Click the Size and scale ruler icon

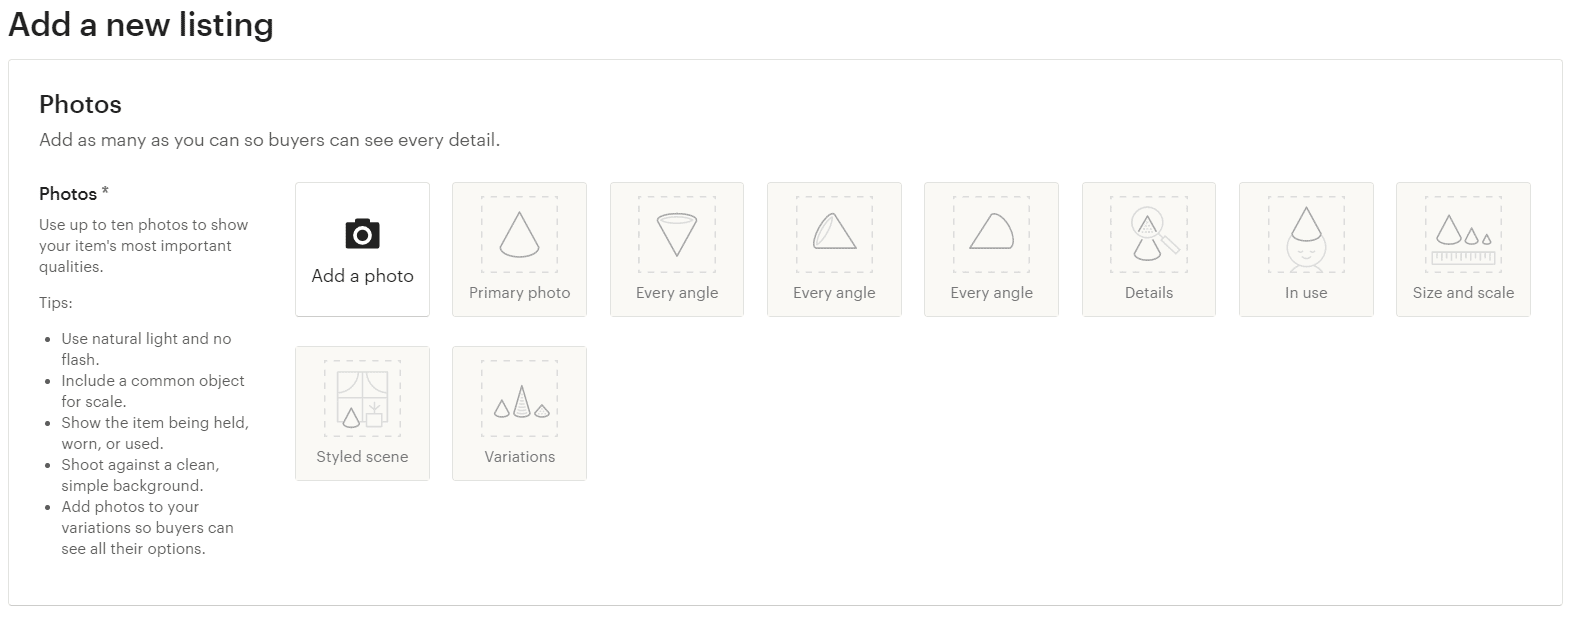tap(1463, 240)
